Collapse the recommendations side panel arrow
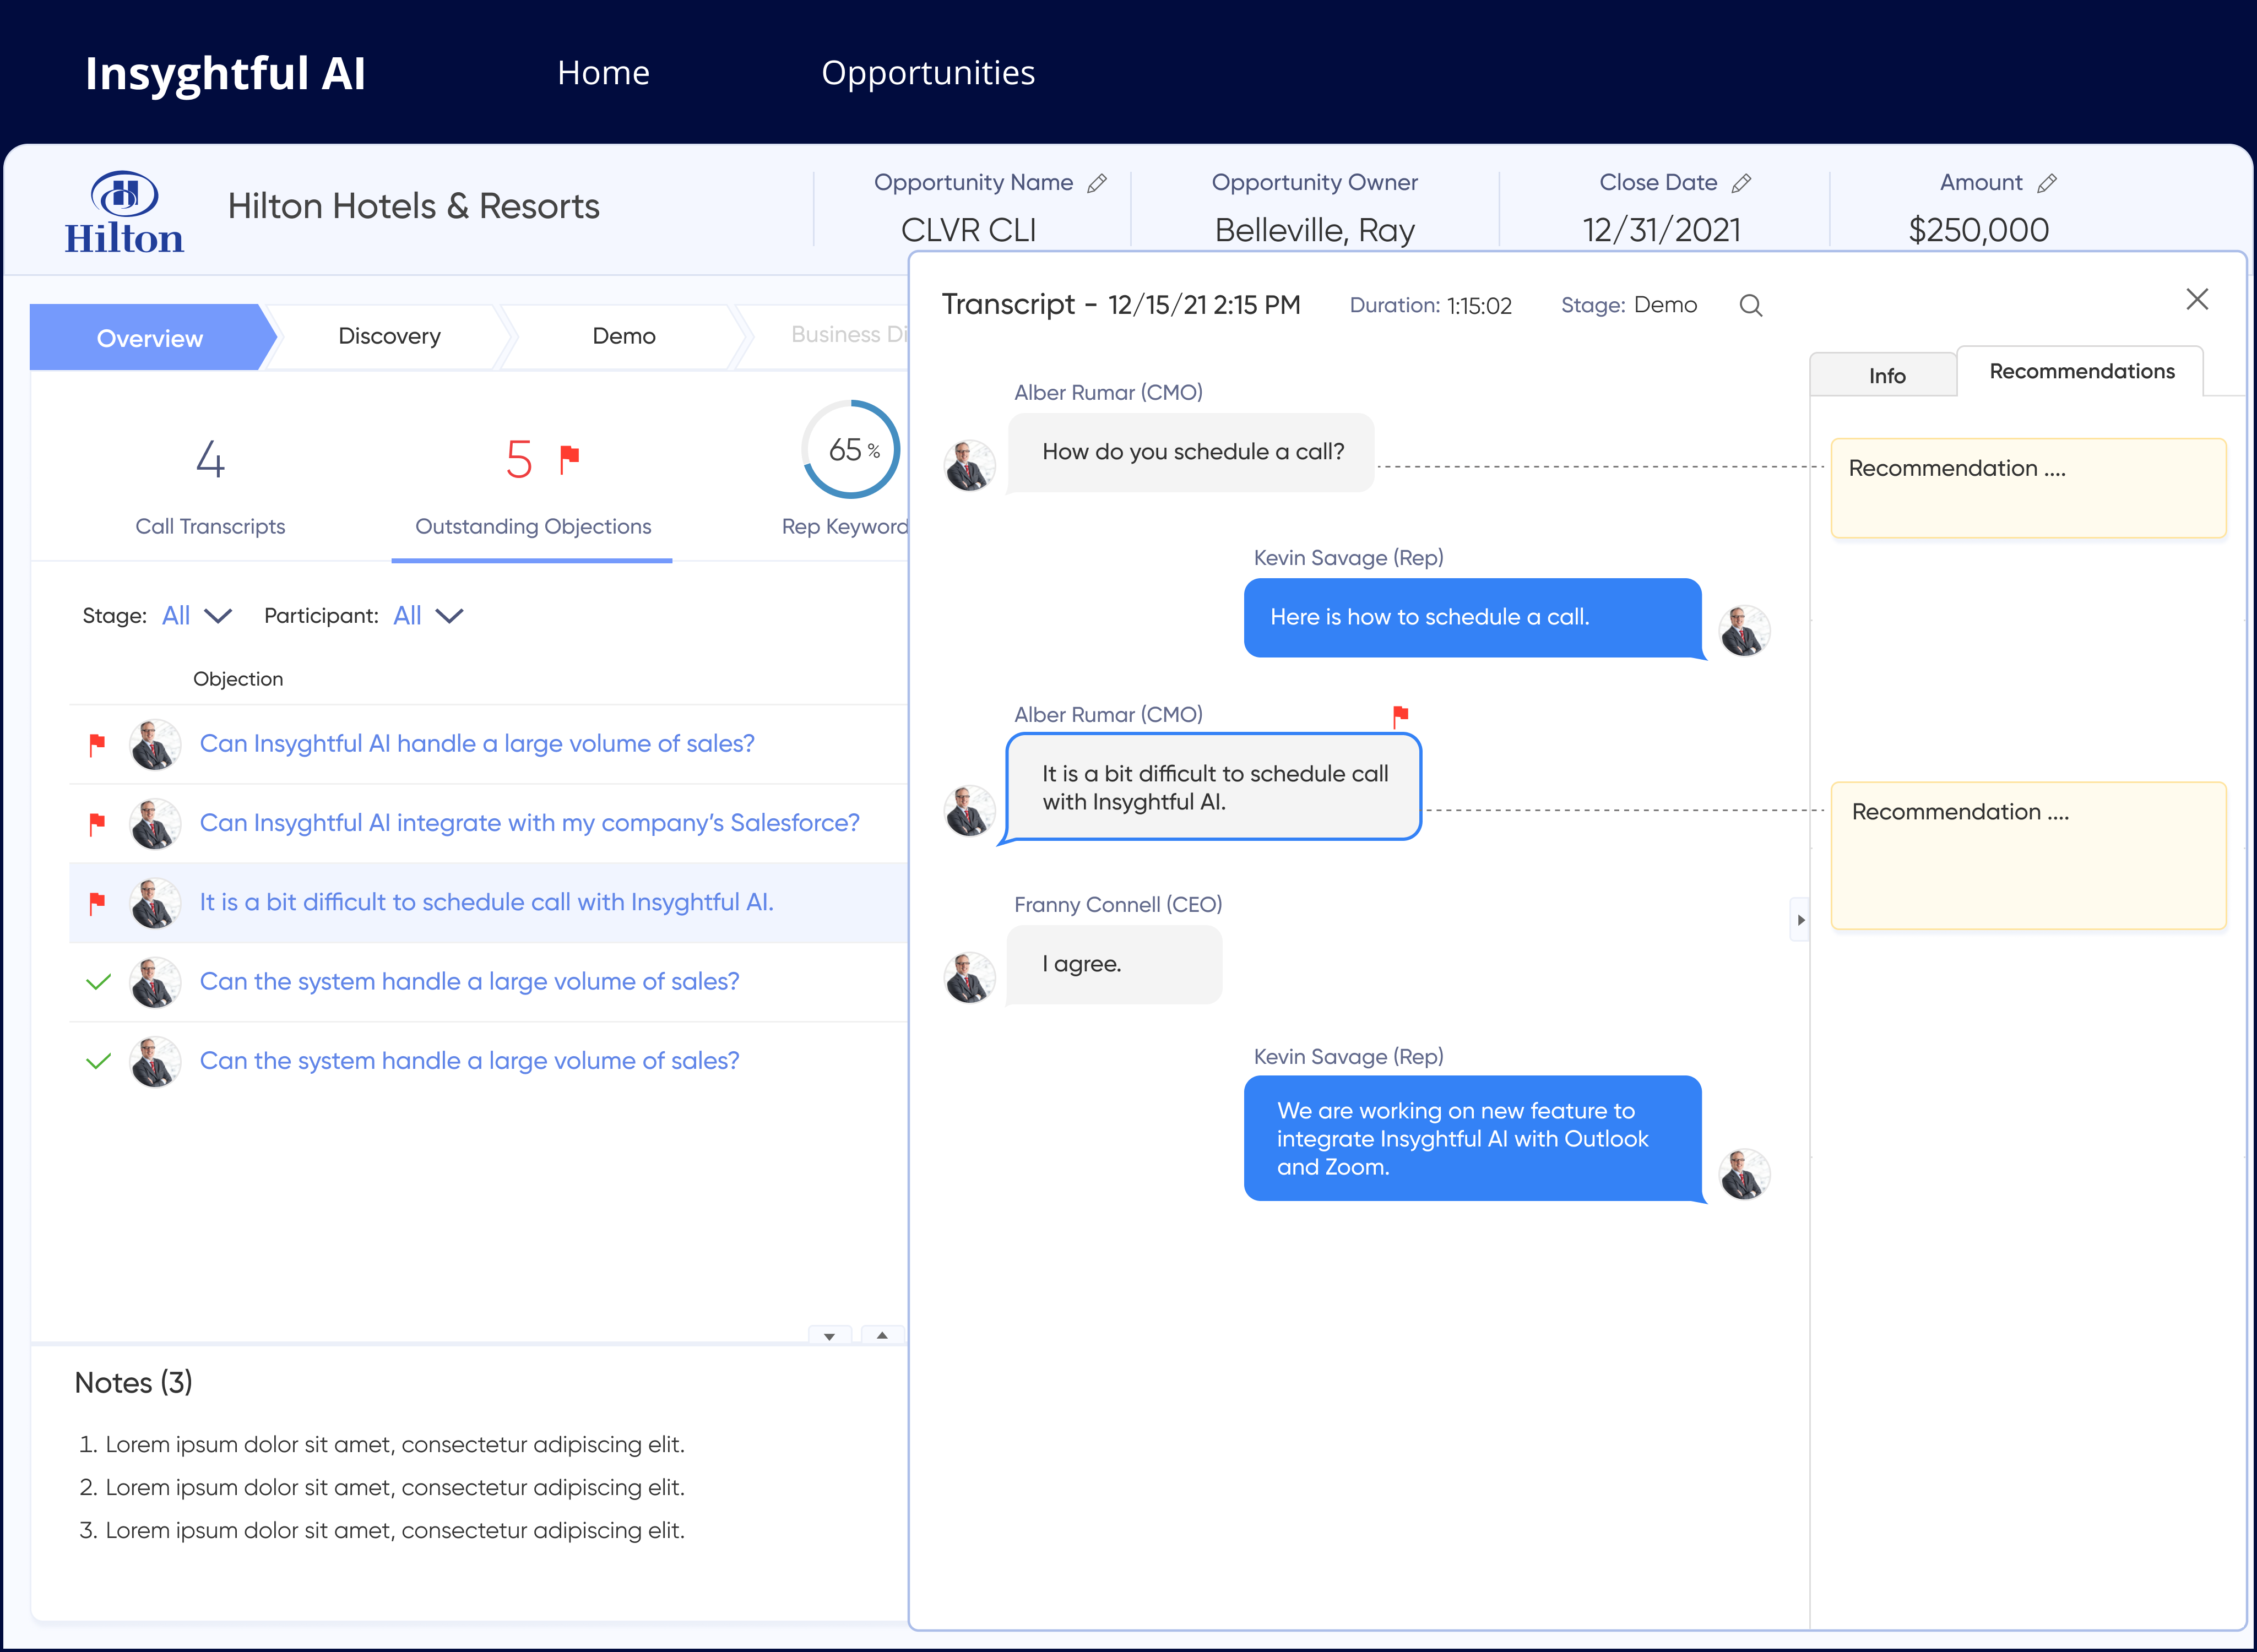This screenshot has height=1652, width=2257. click(x=1800, y=920)
